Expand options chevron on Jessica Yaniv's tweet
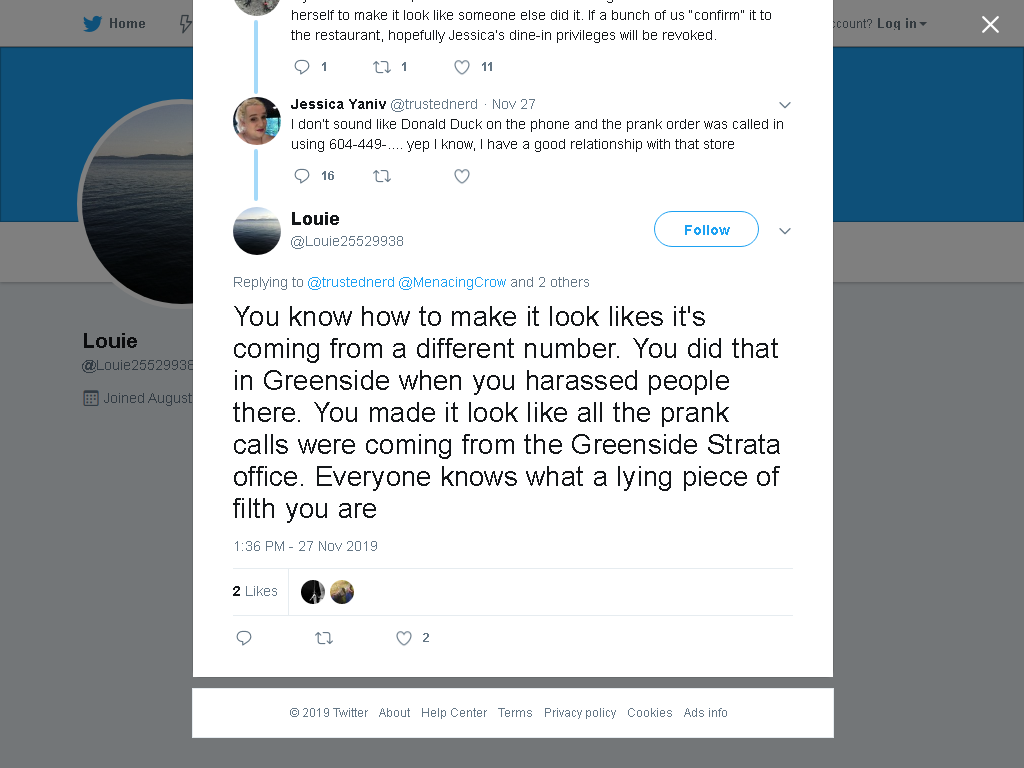This screenshot has width=1024, height=768. coord(785,104)
